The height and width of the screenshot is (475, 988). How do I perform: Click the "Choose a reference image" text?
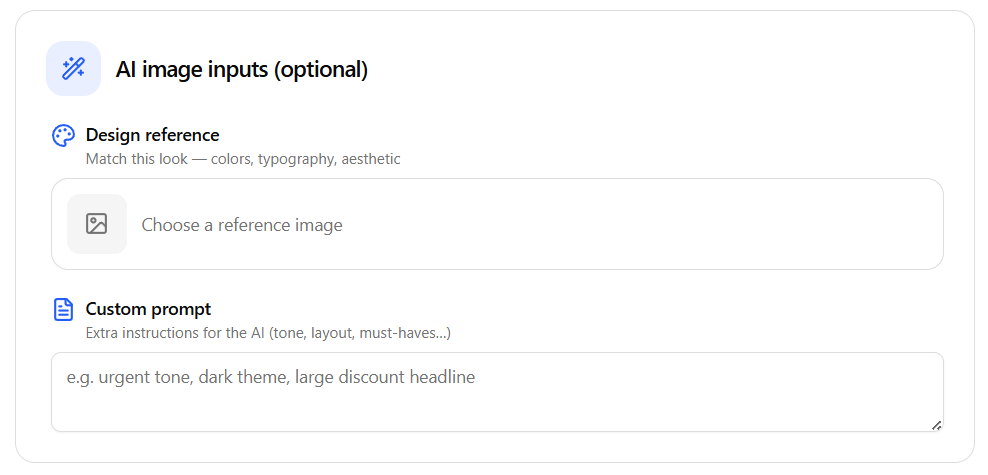[x=242, y=225]
